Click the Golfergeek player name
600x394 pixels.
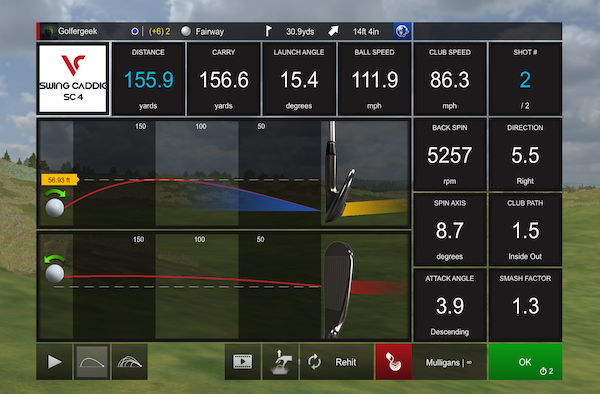77,31
